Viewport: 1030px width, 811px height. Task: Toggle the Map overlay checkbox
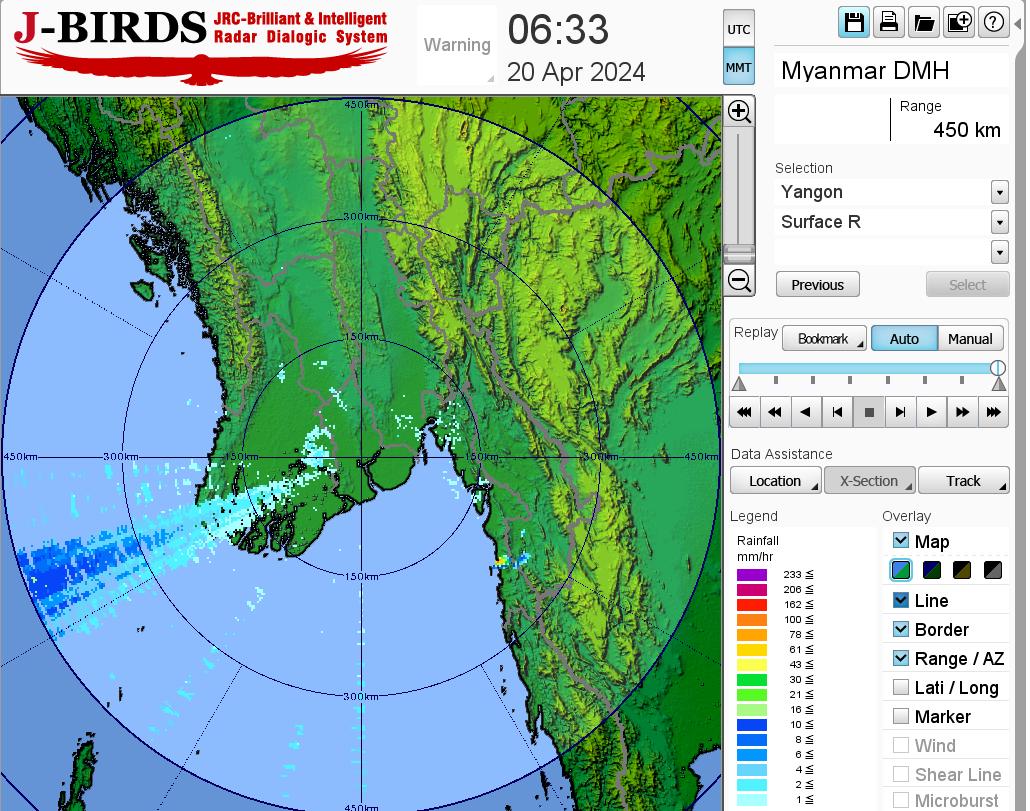(901, 540)
